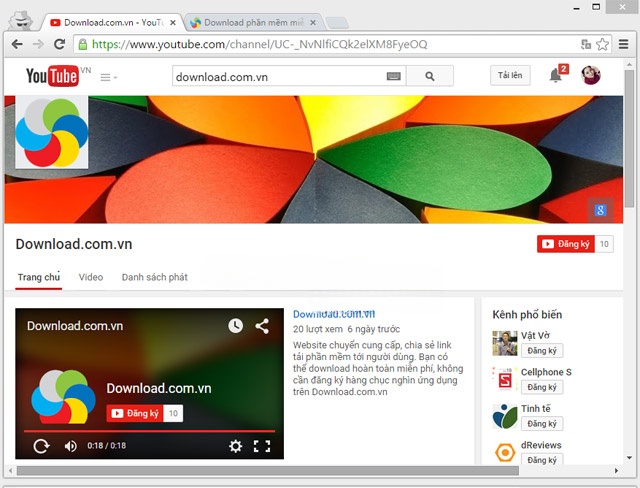Click the video progress bar
640x488 pixels.
click(x=149, y=431)
